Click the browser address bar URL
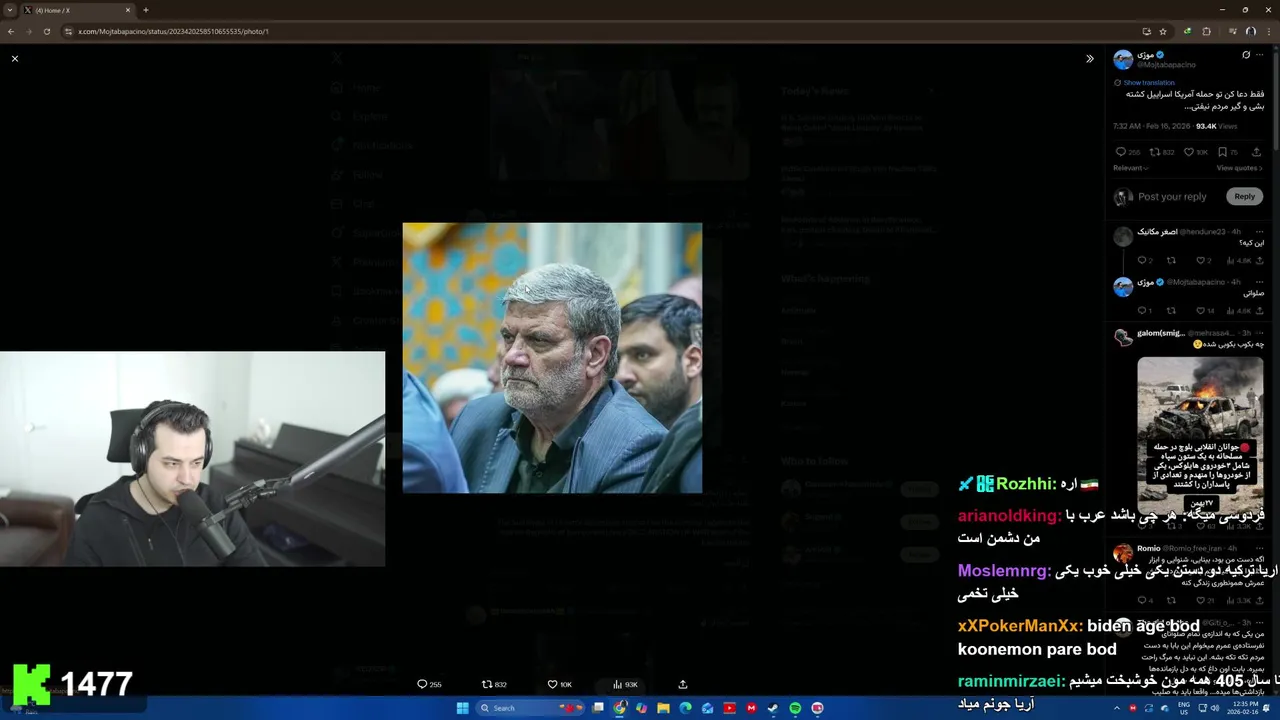The image size is (1280, 720). [x=174, y=31]
